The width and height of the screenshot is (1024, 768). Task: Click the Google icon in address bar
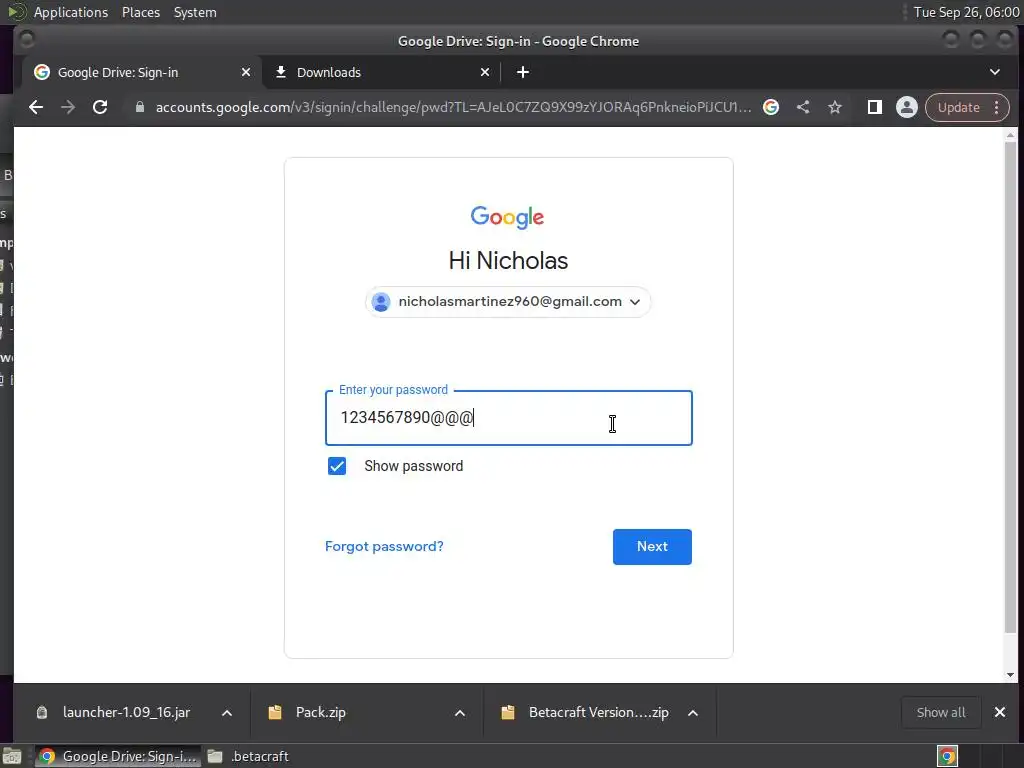(x=771, y=107)
